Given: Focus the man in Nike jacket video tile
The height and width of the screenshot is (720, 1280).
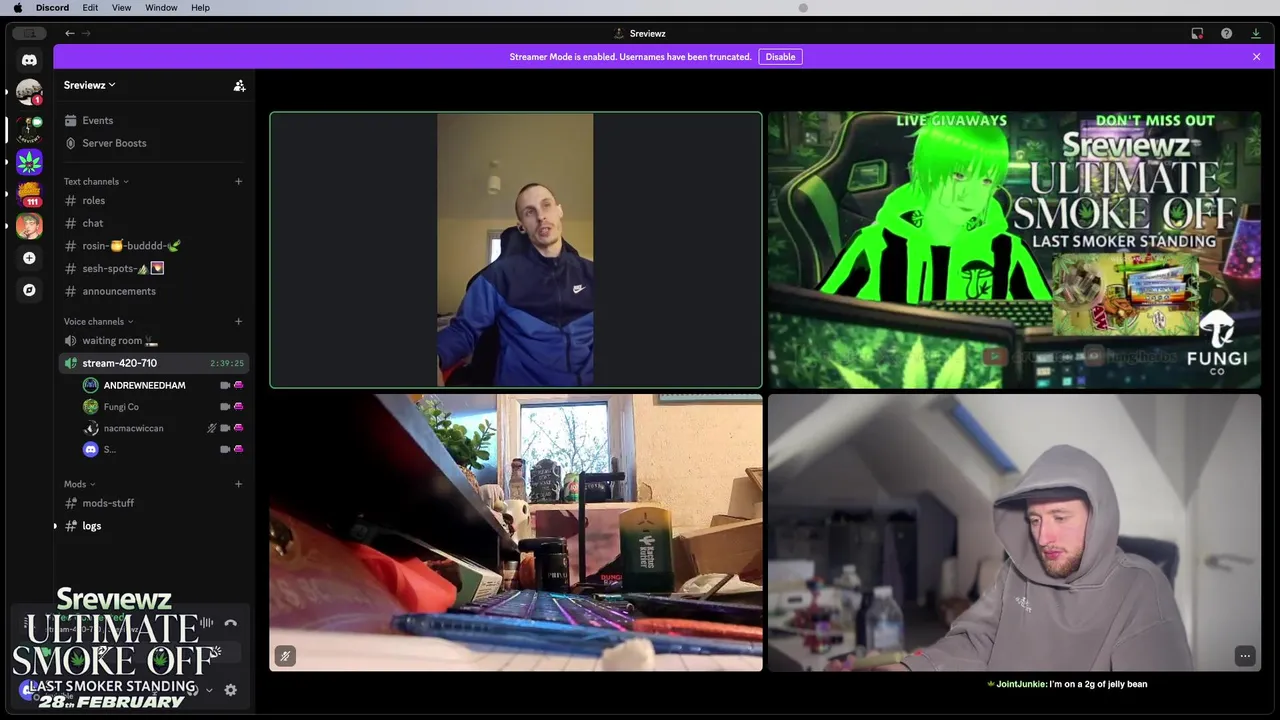Looking at the screenshot, I should (516, 250).
